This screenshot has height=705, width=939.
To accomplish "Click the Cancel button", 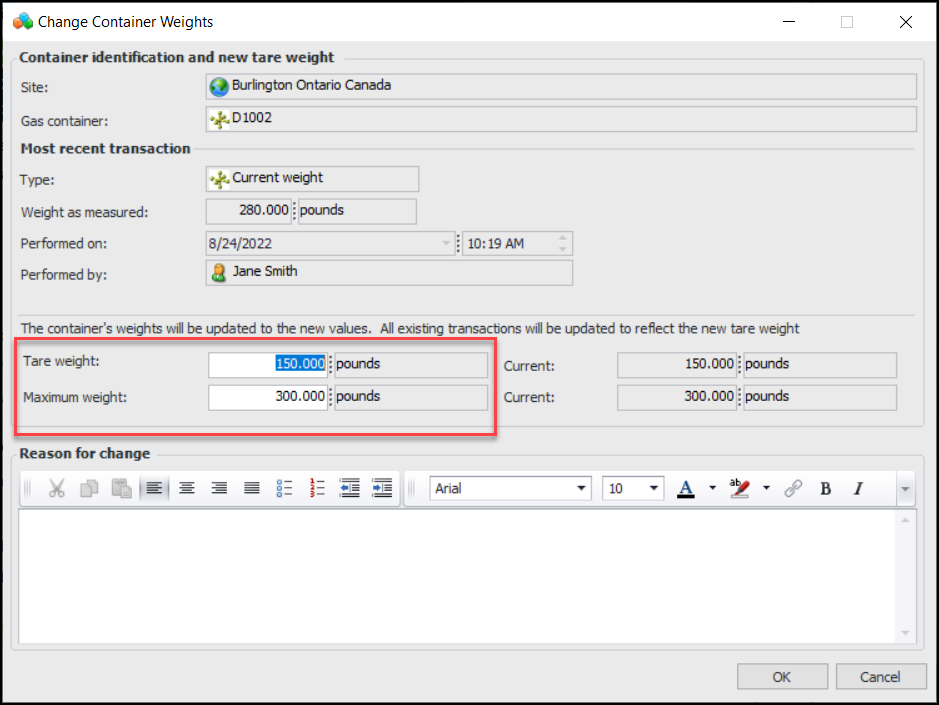I will coord(880,677).
